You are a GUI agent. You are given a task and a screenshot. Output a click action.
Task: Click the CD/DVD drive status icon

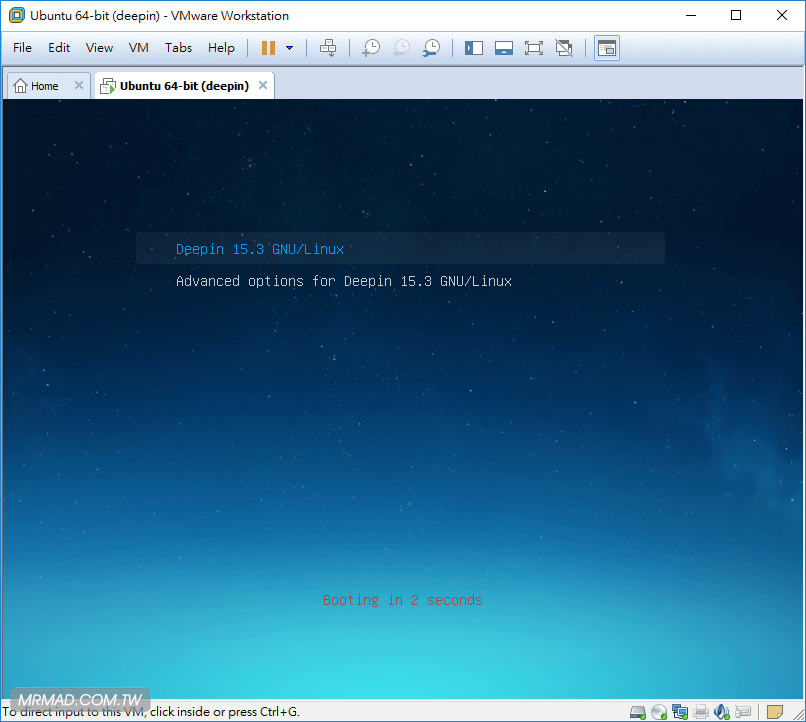point(659,712)
